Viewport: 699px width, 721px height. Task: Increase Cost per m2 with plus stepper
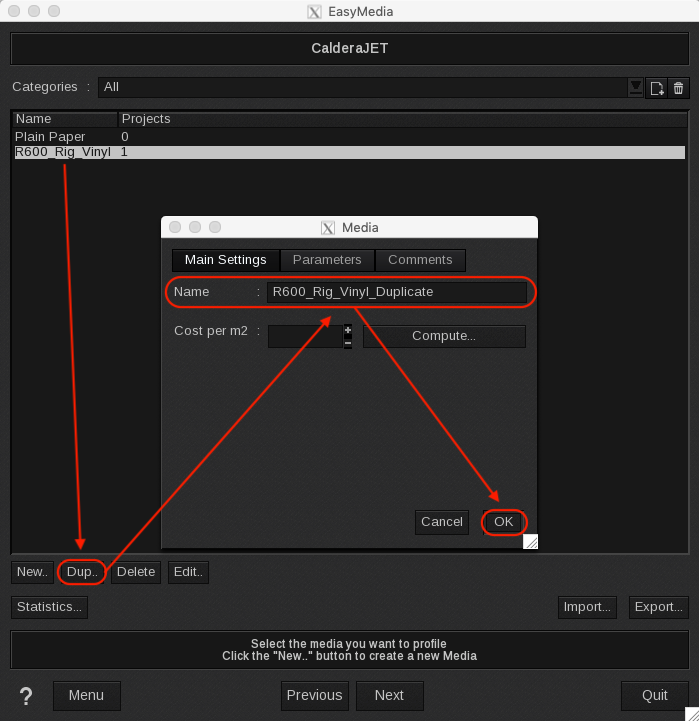pyautogui.click(x=348, y=330)
